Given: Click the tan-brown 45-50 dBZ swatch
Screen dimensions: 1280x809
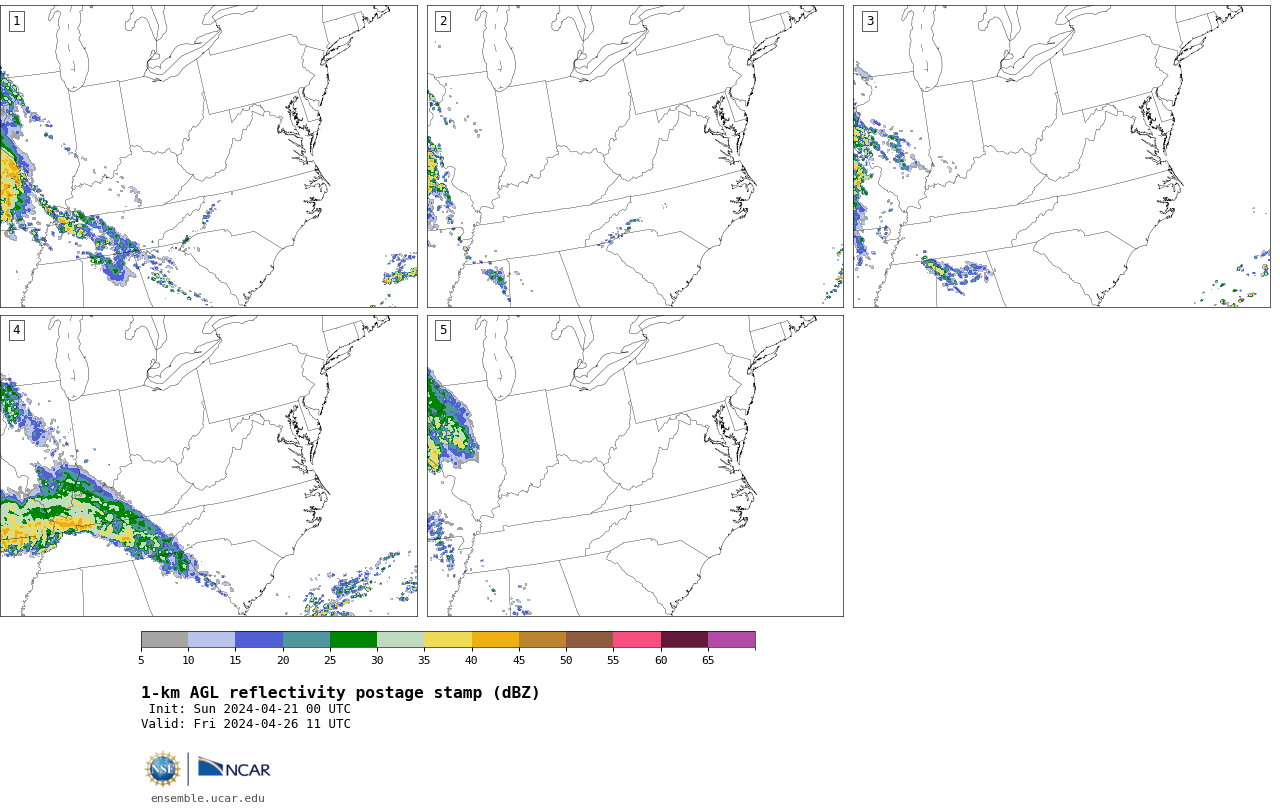Looking at the screenshot, I should [x=542, y=640].
